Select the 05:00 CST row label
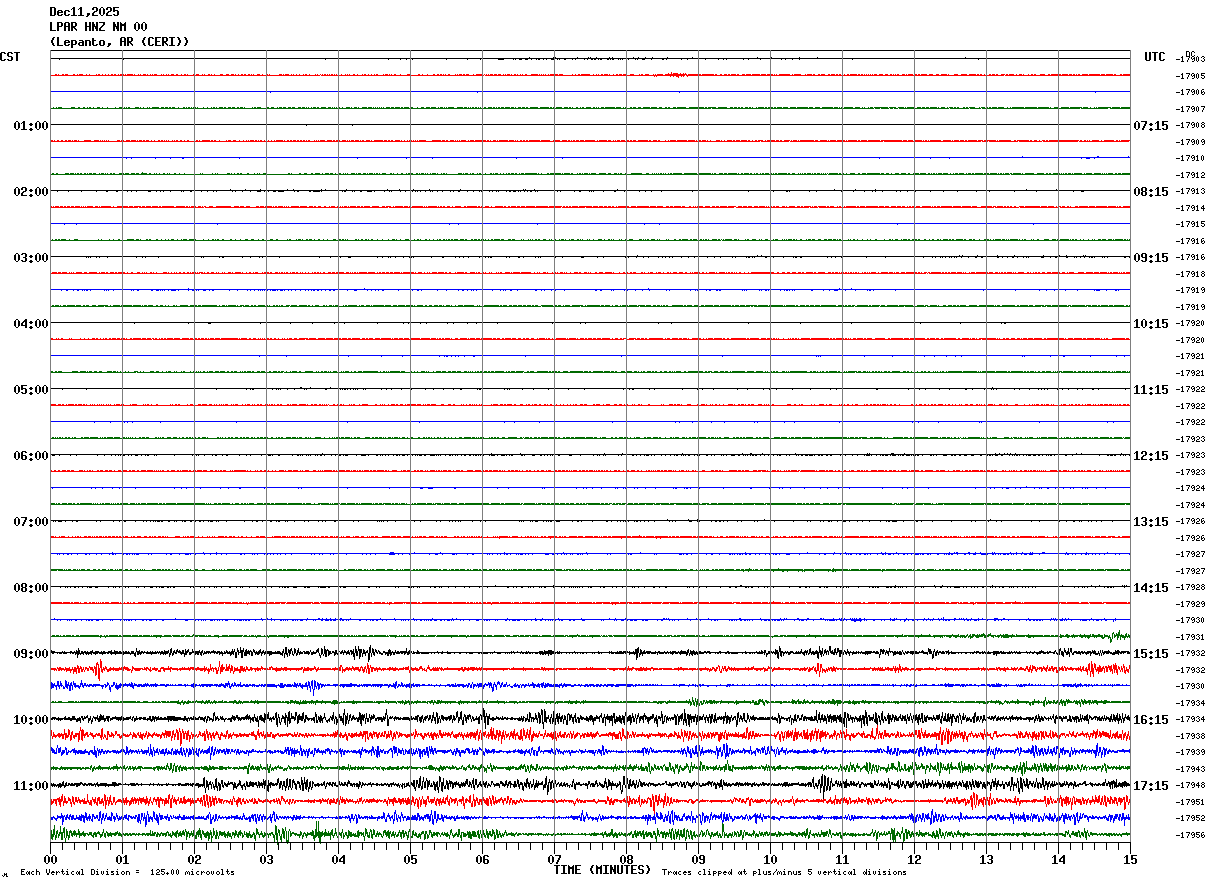Image resolution: width=1210 pixels, height=886 pixels. 31,390
